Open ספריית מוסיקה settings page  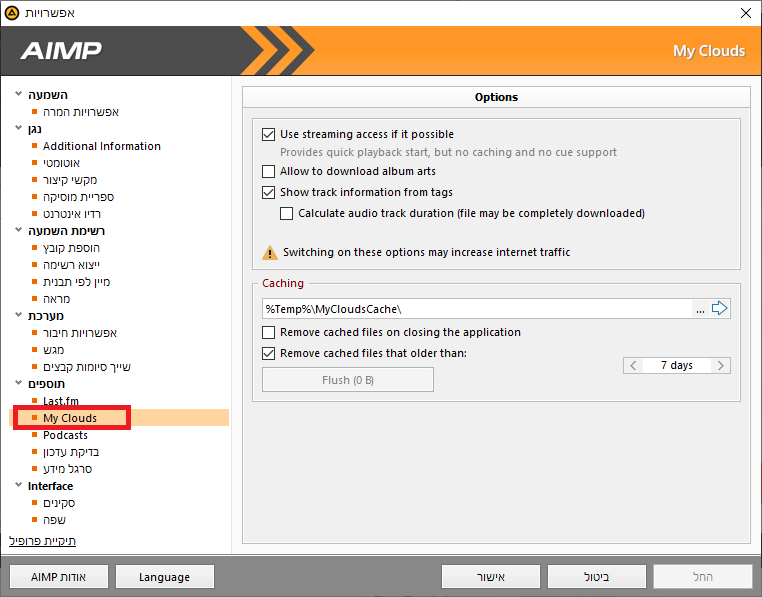78,197
